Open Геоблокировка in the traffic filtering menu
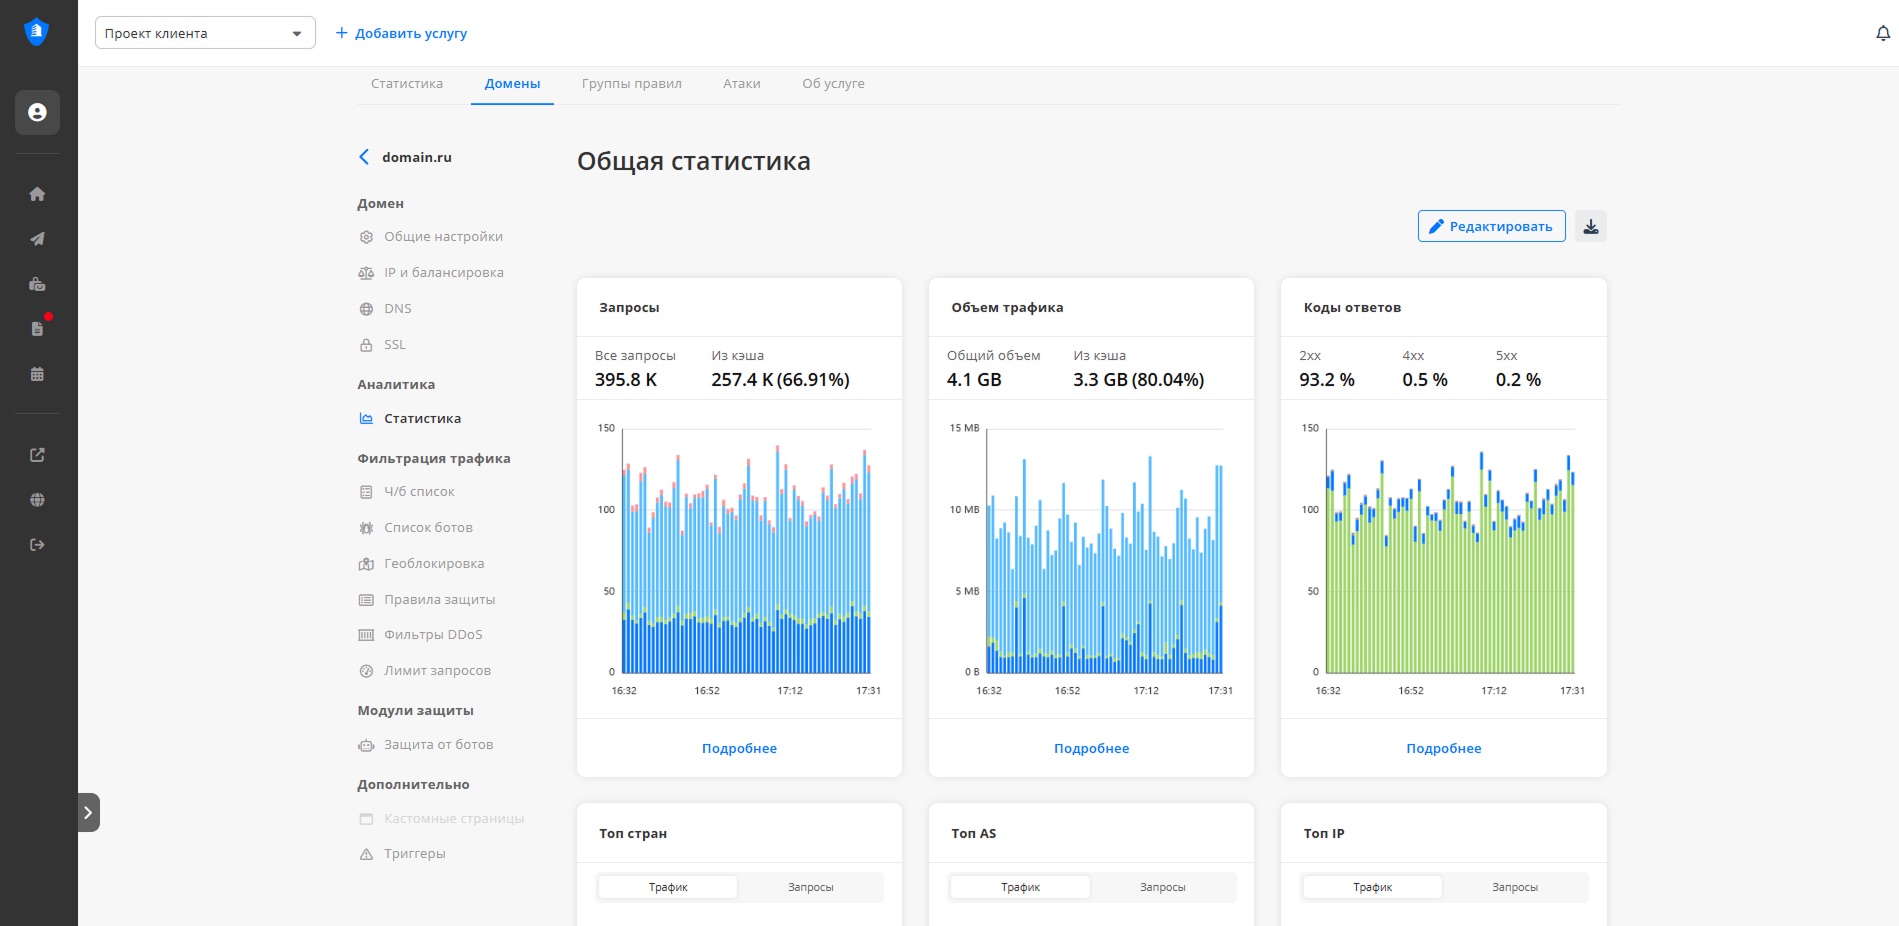1899x926 pixels. click(x=433, y=564)
